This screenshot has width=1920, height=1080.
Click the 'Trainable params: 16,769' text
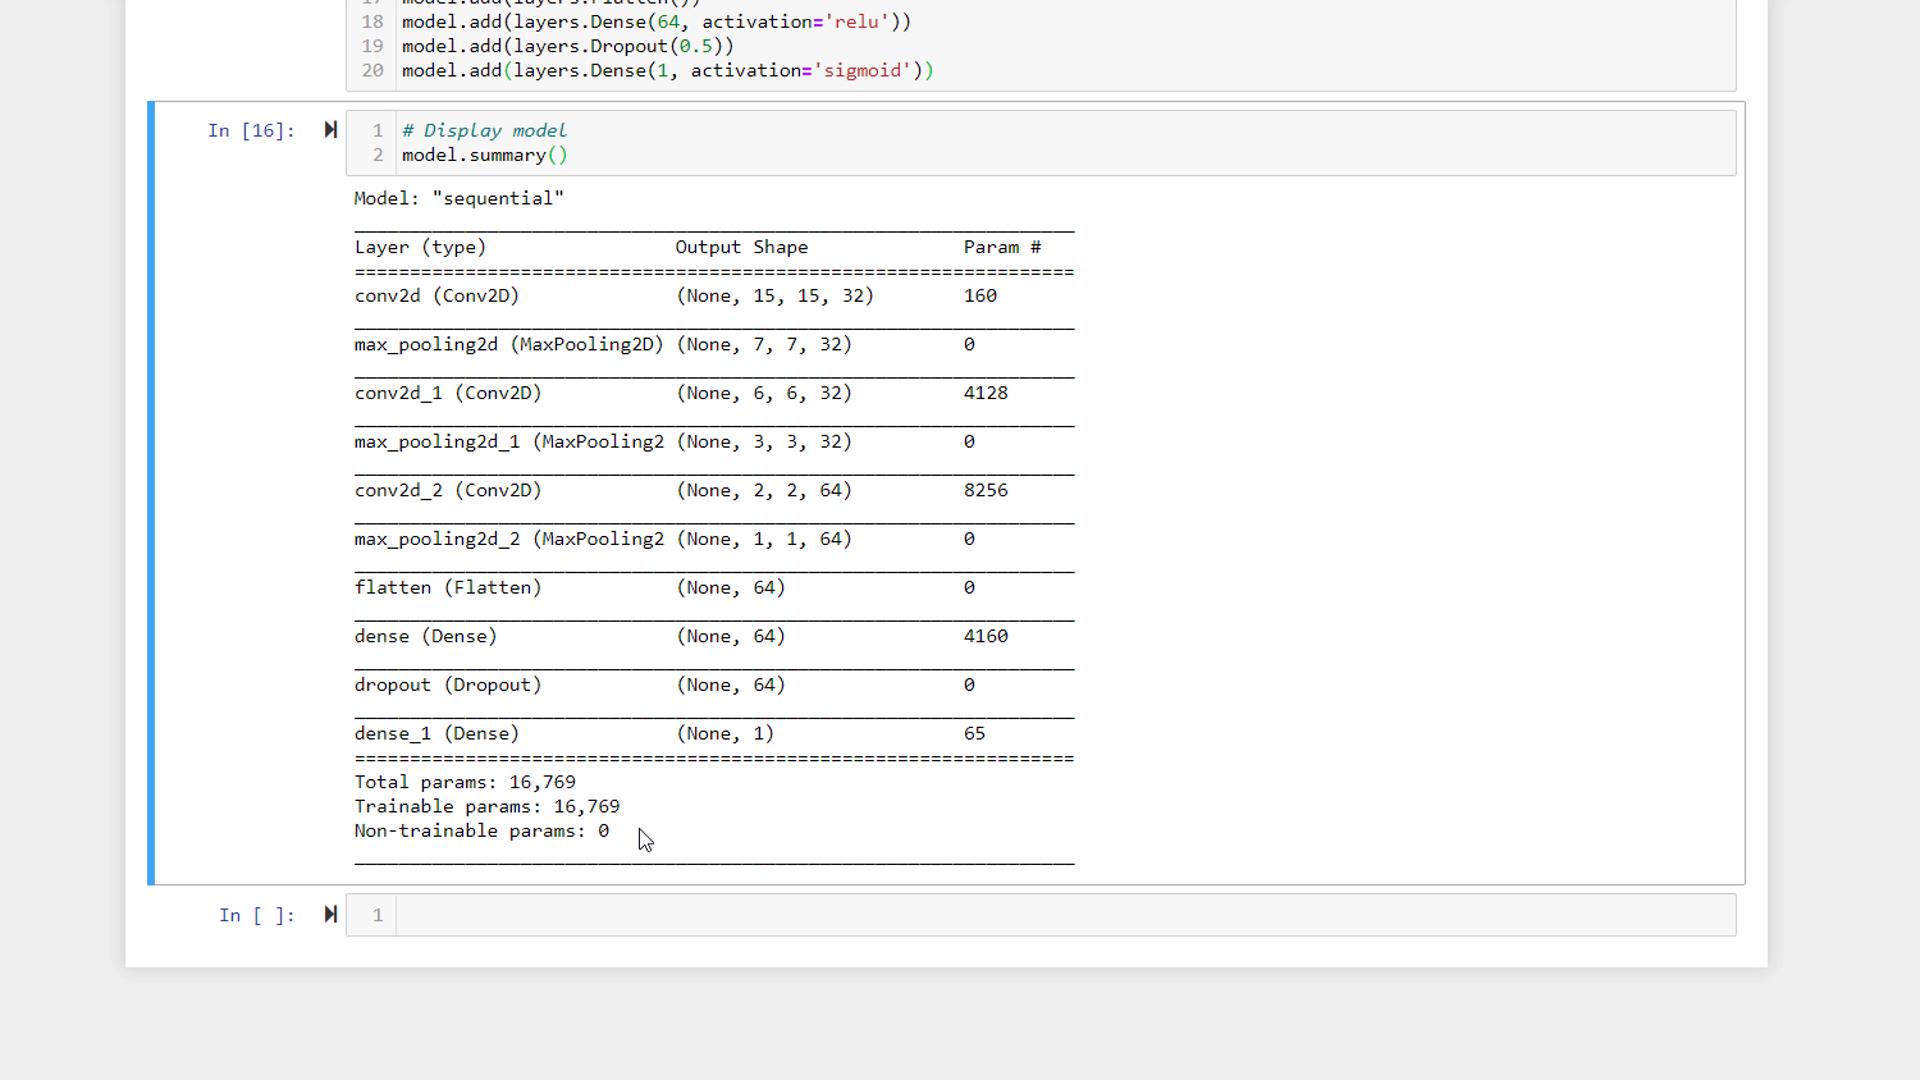pyautogui.click(x=487, y=806)
